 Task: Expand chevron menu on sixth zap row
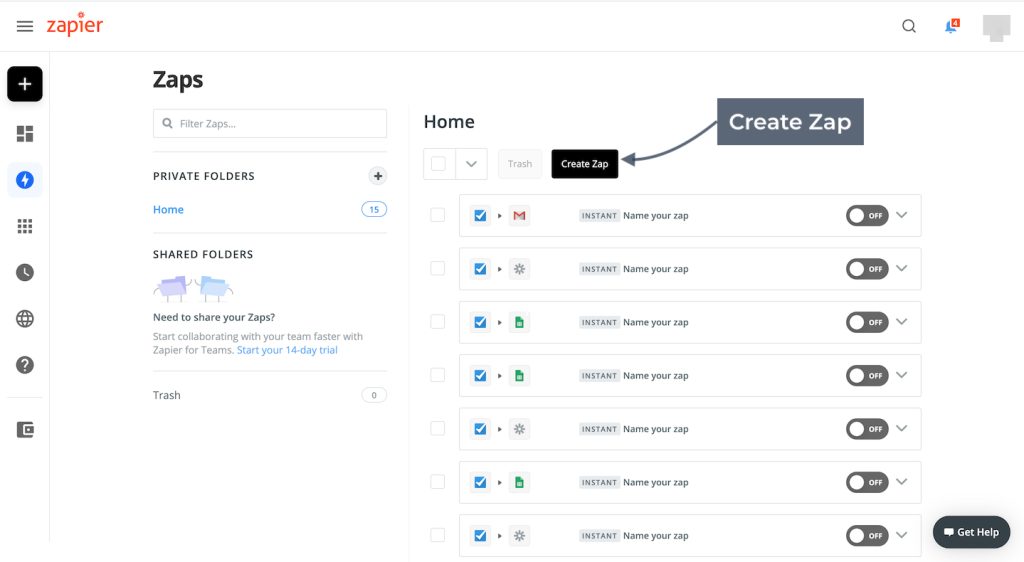coord(902,482)
